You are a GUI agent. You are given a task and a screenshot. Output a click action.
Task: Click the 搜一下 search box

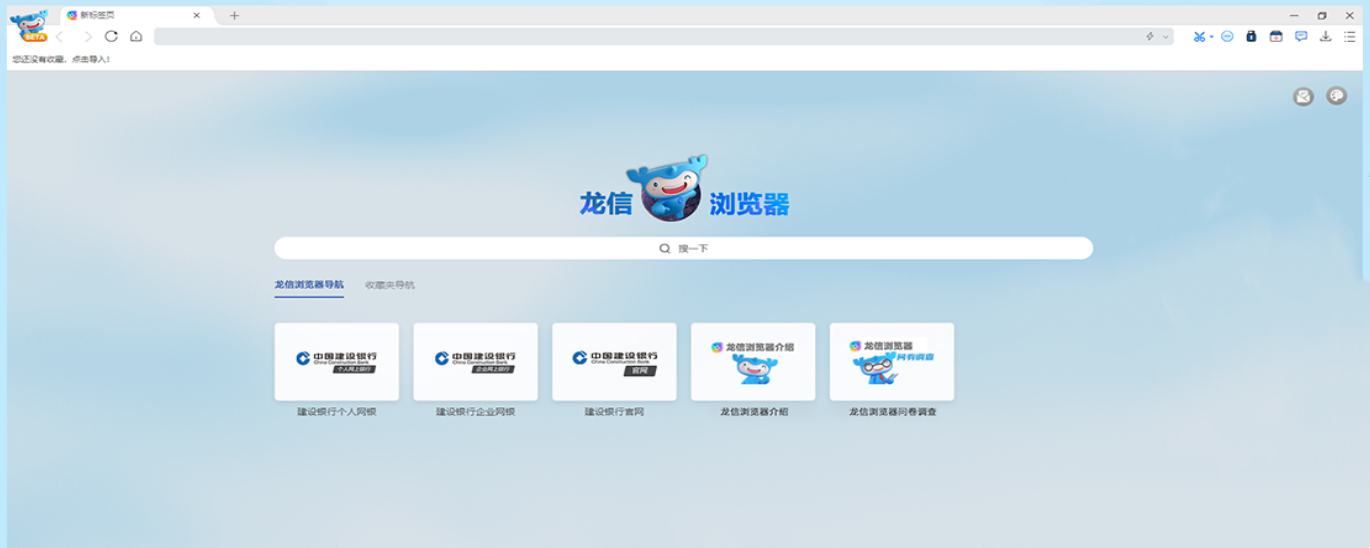(x=684, y=248)
